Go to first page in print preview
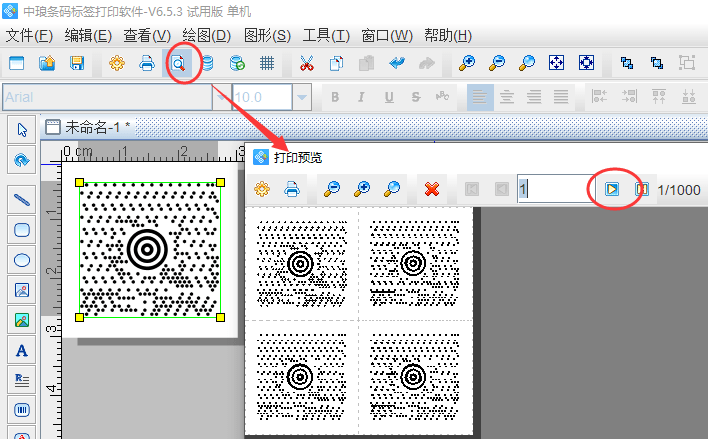The width and height of the screenshot is (708, 439). [x=472, y=189]
